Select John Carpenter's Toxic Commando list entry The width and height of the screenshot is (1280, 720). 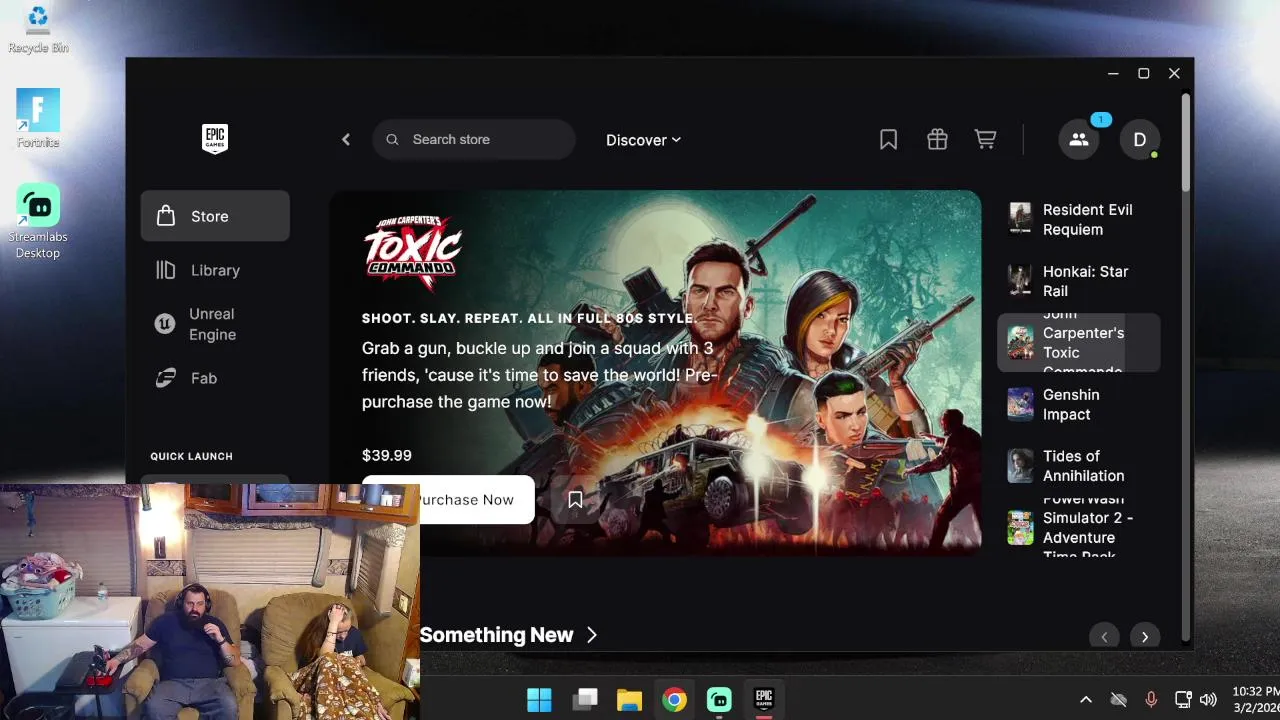1079,343
